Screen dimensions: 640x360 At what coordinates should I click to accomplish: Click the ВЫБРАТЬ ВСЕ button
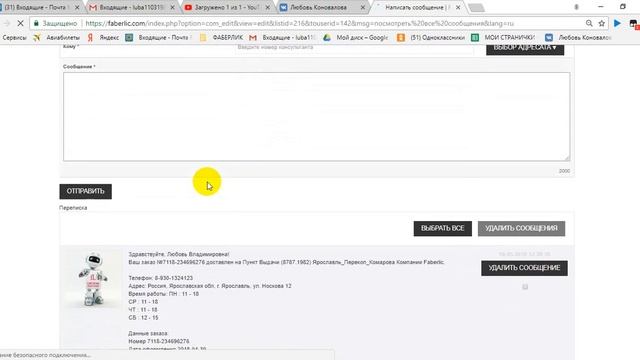(442, 229)
